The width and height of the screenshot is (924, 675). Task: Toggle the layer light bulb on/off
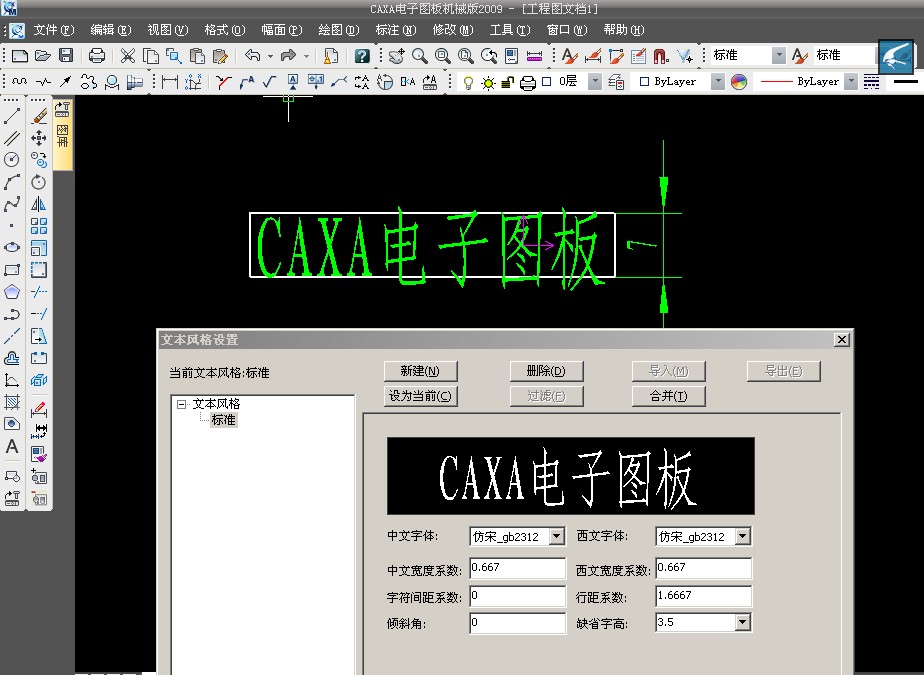pos(468,83)
